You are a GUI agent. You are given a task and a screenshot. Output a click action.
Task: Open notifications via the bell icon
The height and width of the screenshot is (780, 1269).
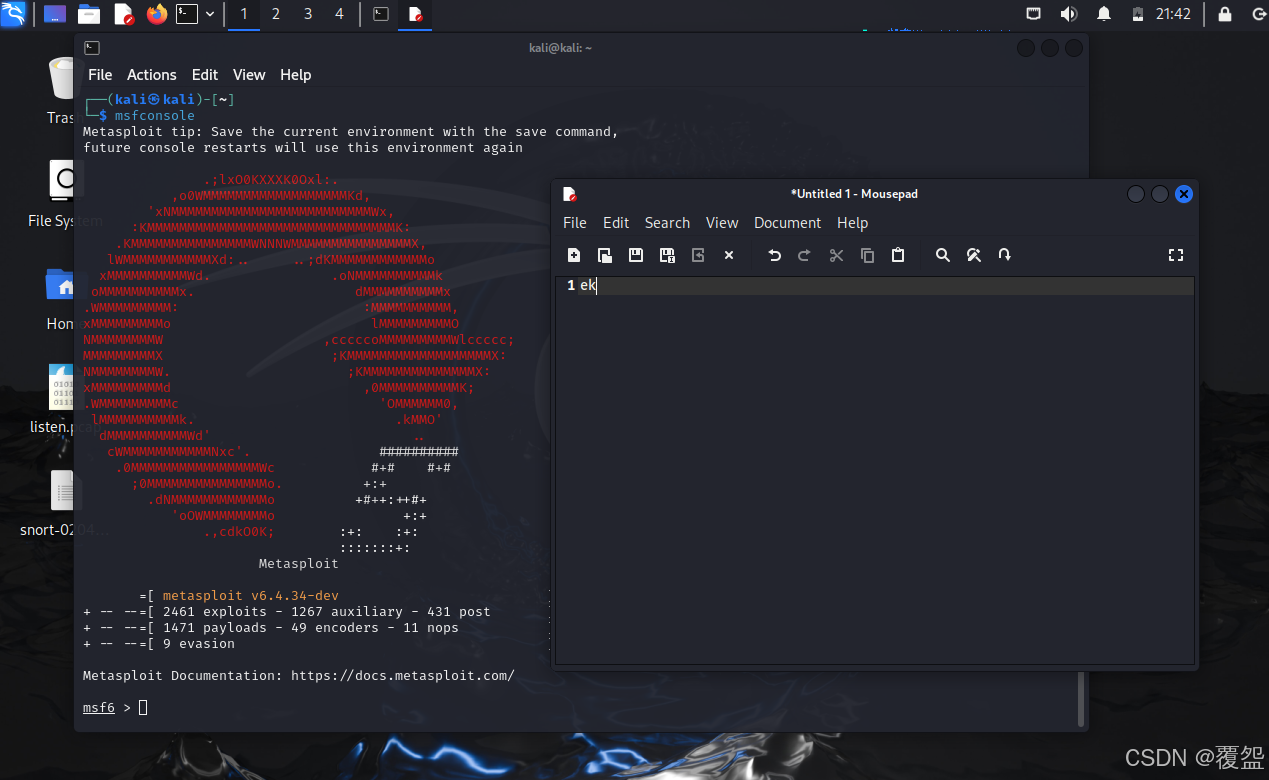click(x=1104, y=14)
